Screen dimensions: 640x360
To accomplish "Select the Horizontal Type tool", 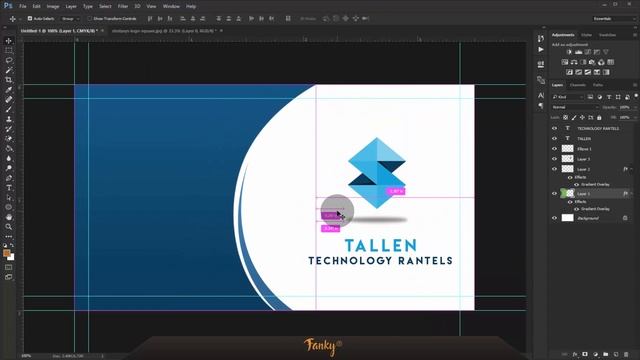I will 9,188.
